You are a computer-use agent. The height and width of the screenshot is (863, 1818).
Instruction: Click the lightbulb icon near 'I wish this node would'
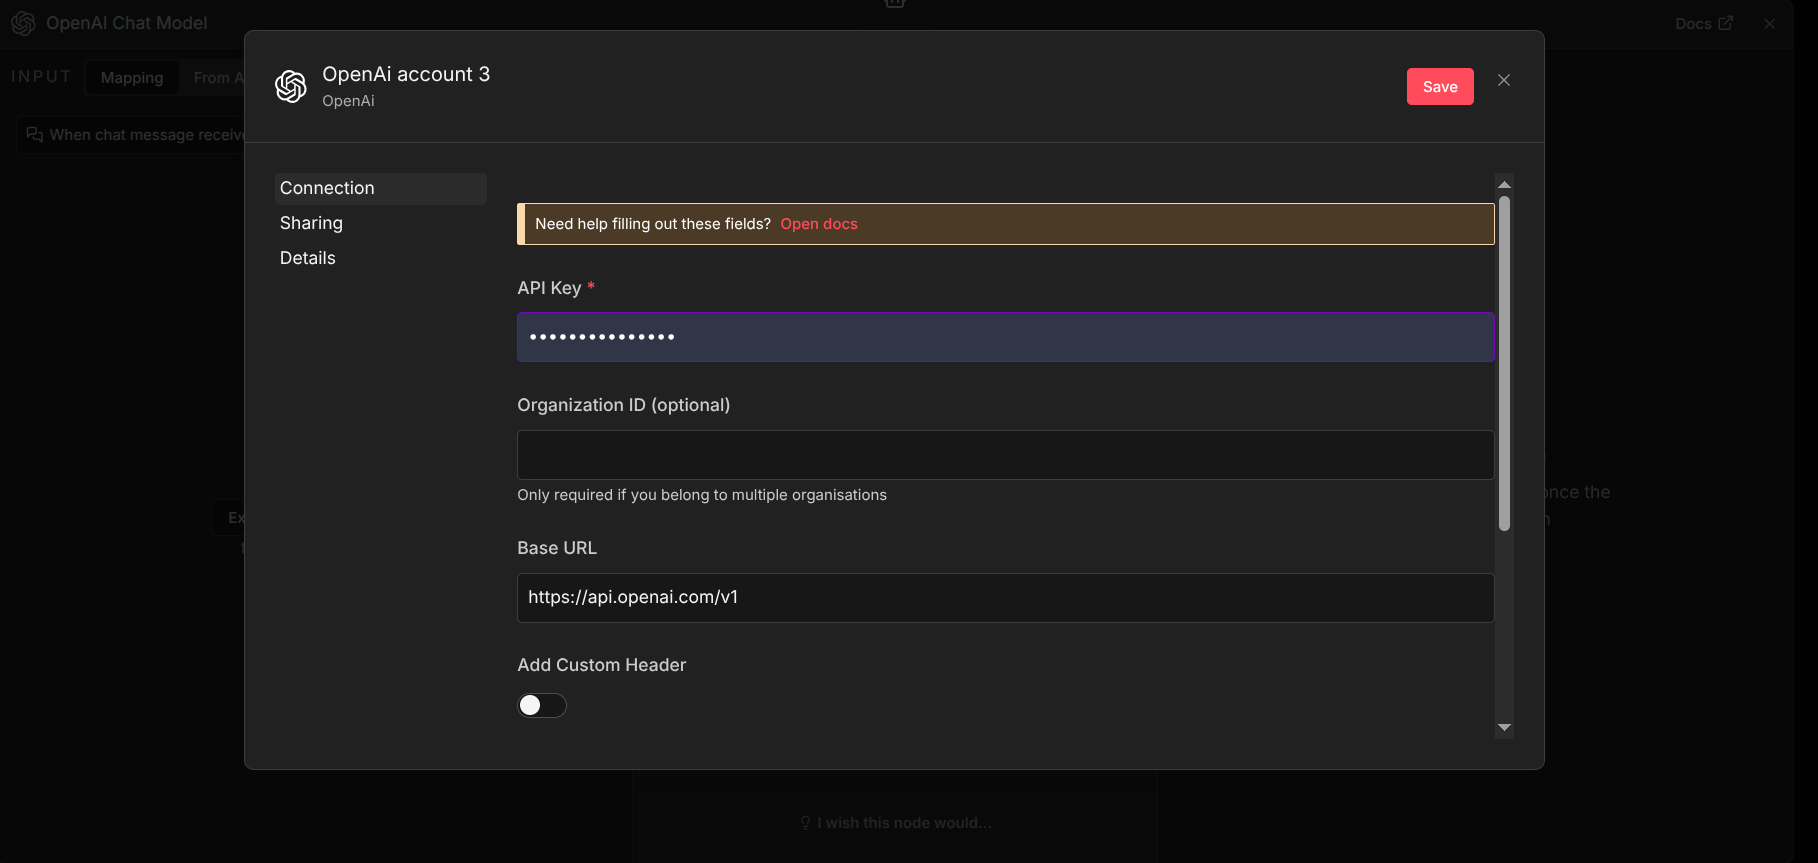point(805,822)
